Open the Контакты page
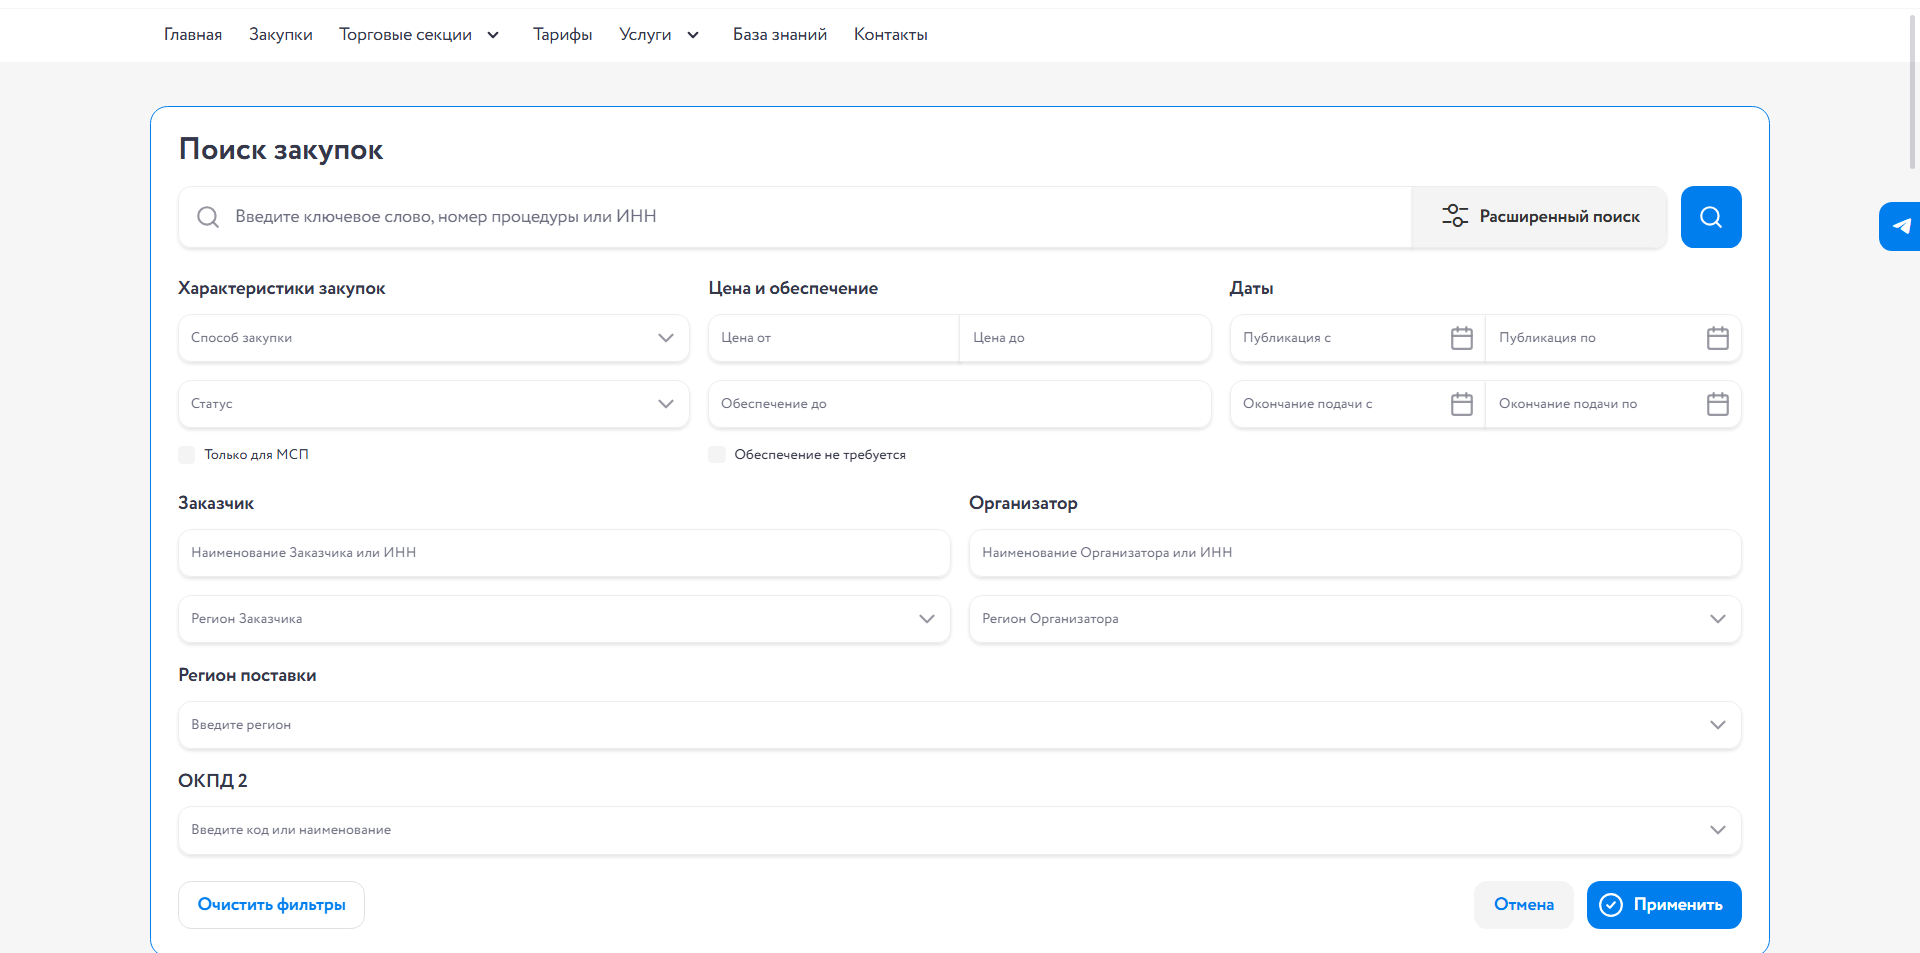The image size is (1920, 953). point(891,35)
